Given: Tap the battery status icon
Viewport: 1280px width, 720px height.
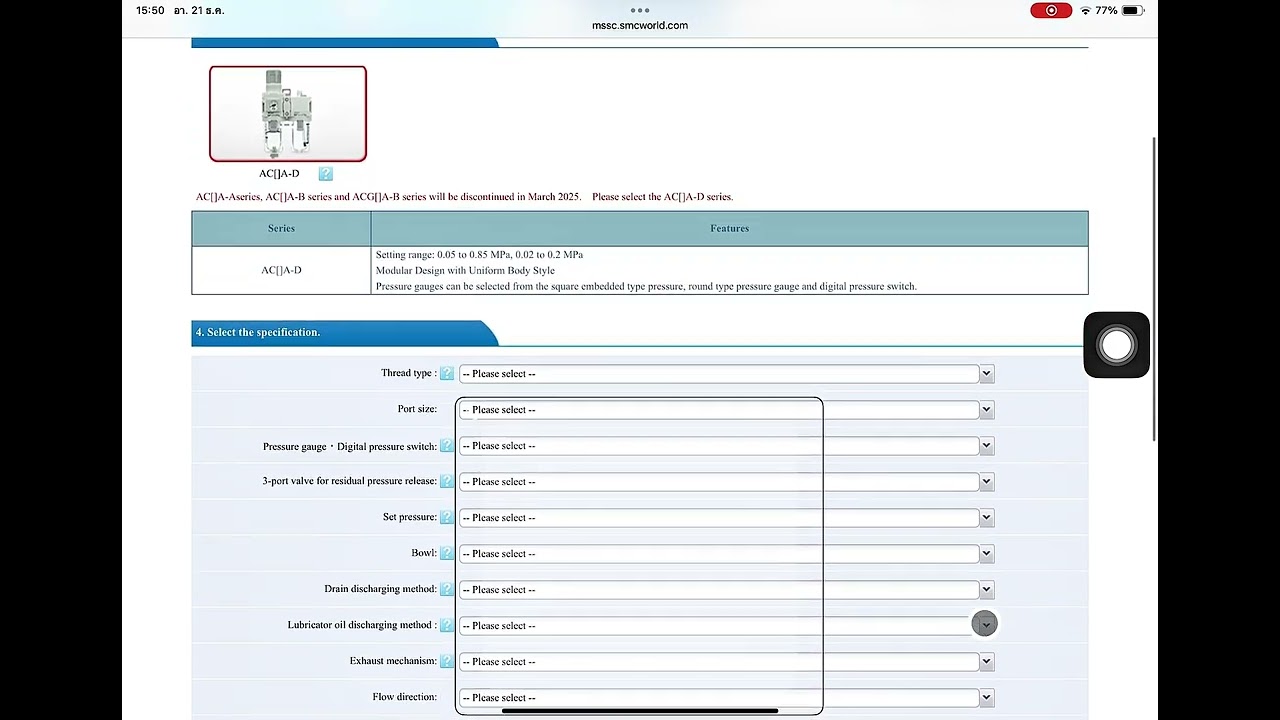Looking at the screenshot, I should click(x=1132, y=10).
